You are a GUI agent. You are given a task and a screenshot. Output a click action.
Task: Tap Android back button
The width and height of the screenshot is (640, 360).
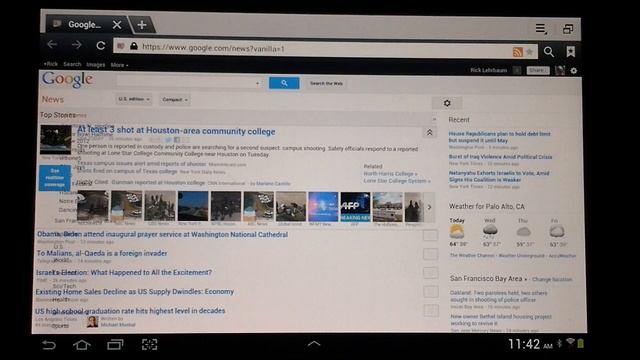[49, 345]
